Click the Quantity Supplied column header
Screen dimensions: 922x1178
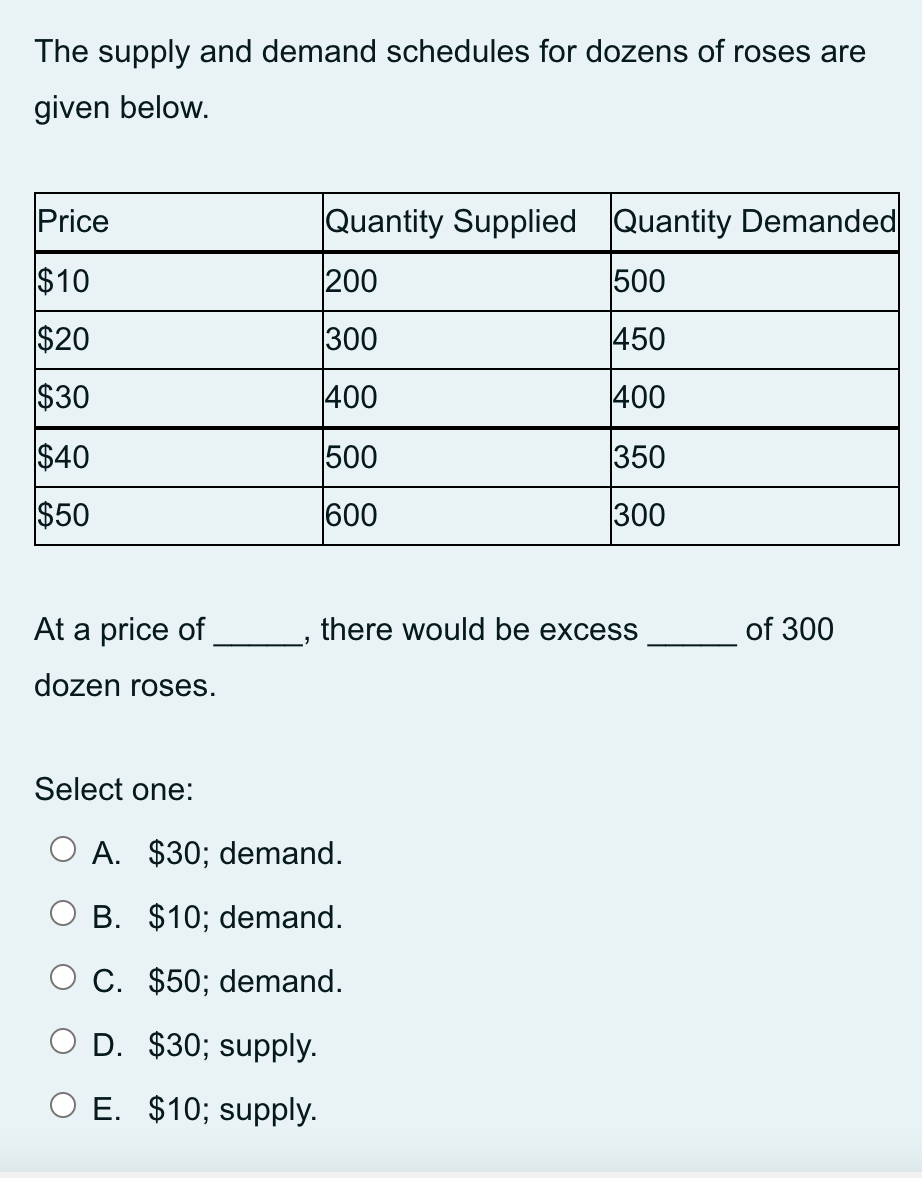pyautogui.click(x=450, y=222)
